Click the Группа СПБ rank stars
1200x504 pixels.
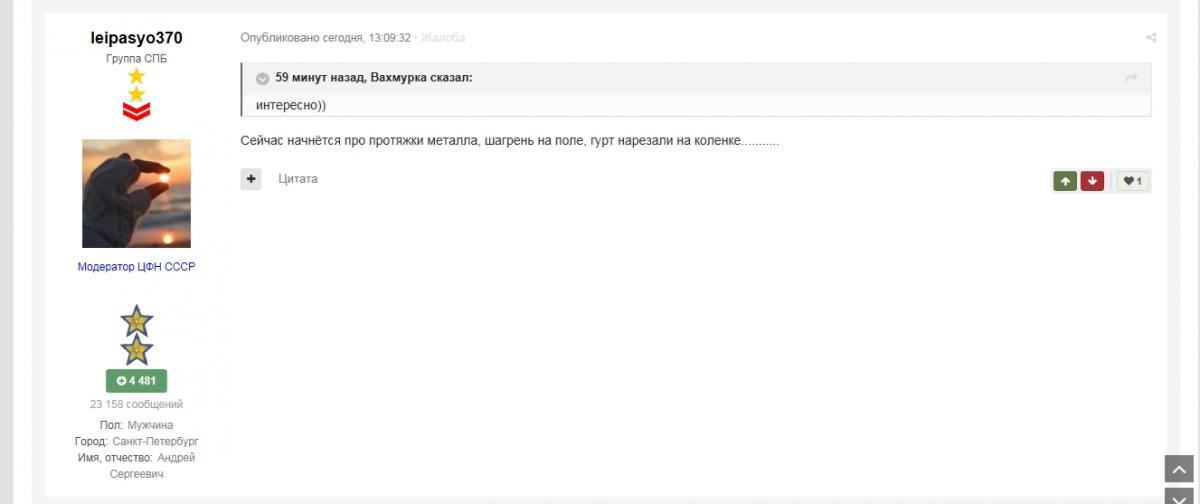[x=136, y=85]
